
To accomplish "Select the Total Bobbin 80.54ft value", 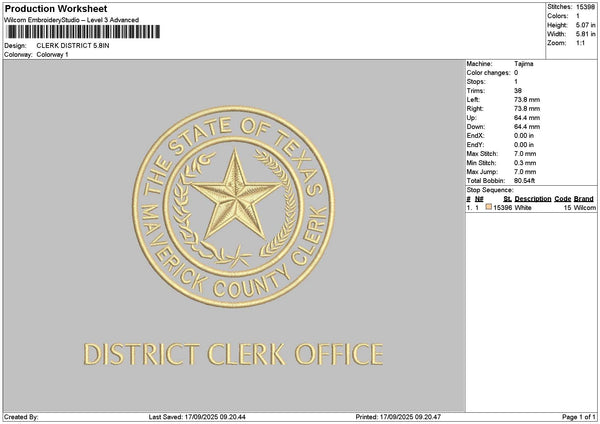I will [526, 178].
